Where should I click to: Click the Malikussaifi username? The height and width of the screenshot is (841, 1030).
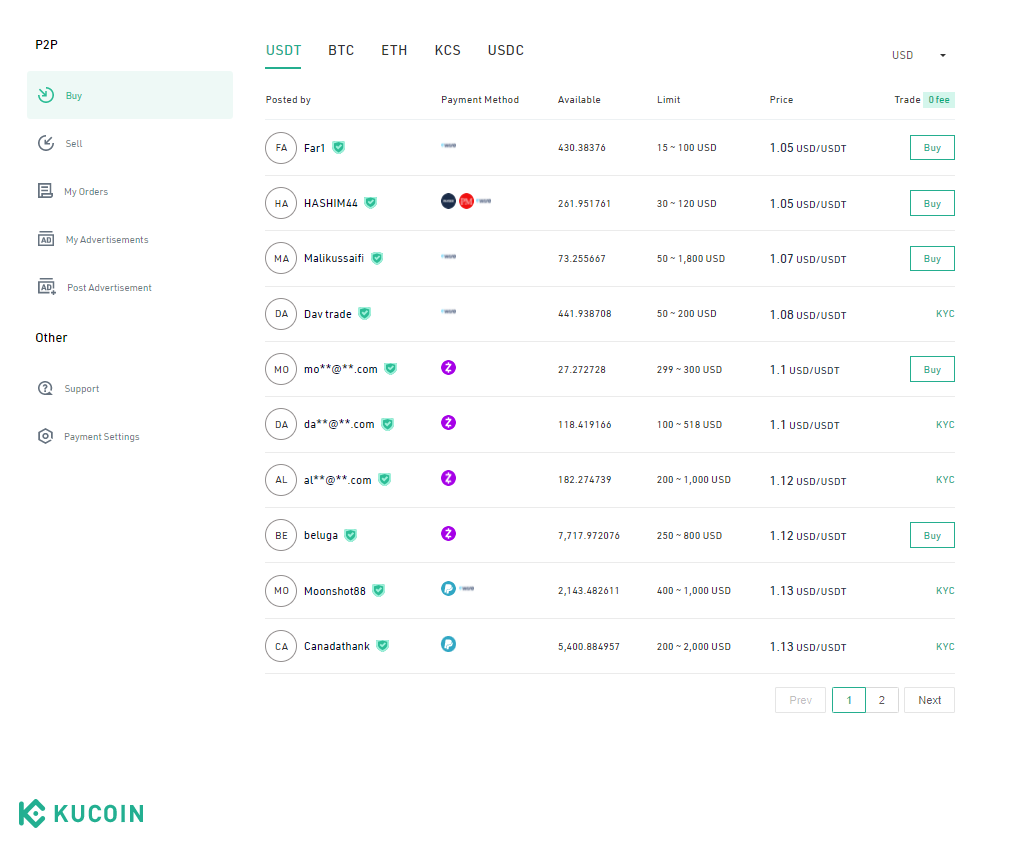pos(334,258)
